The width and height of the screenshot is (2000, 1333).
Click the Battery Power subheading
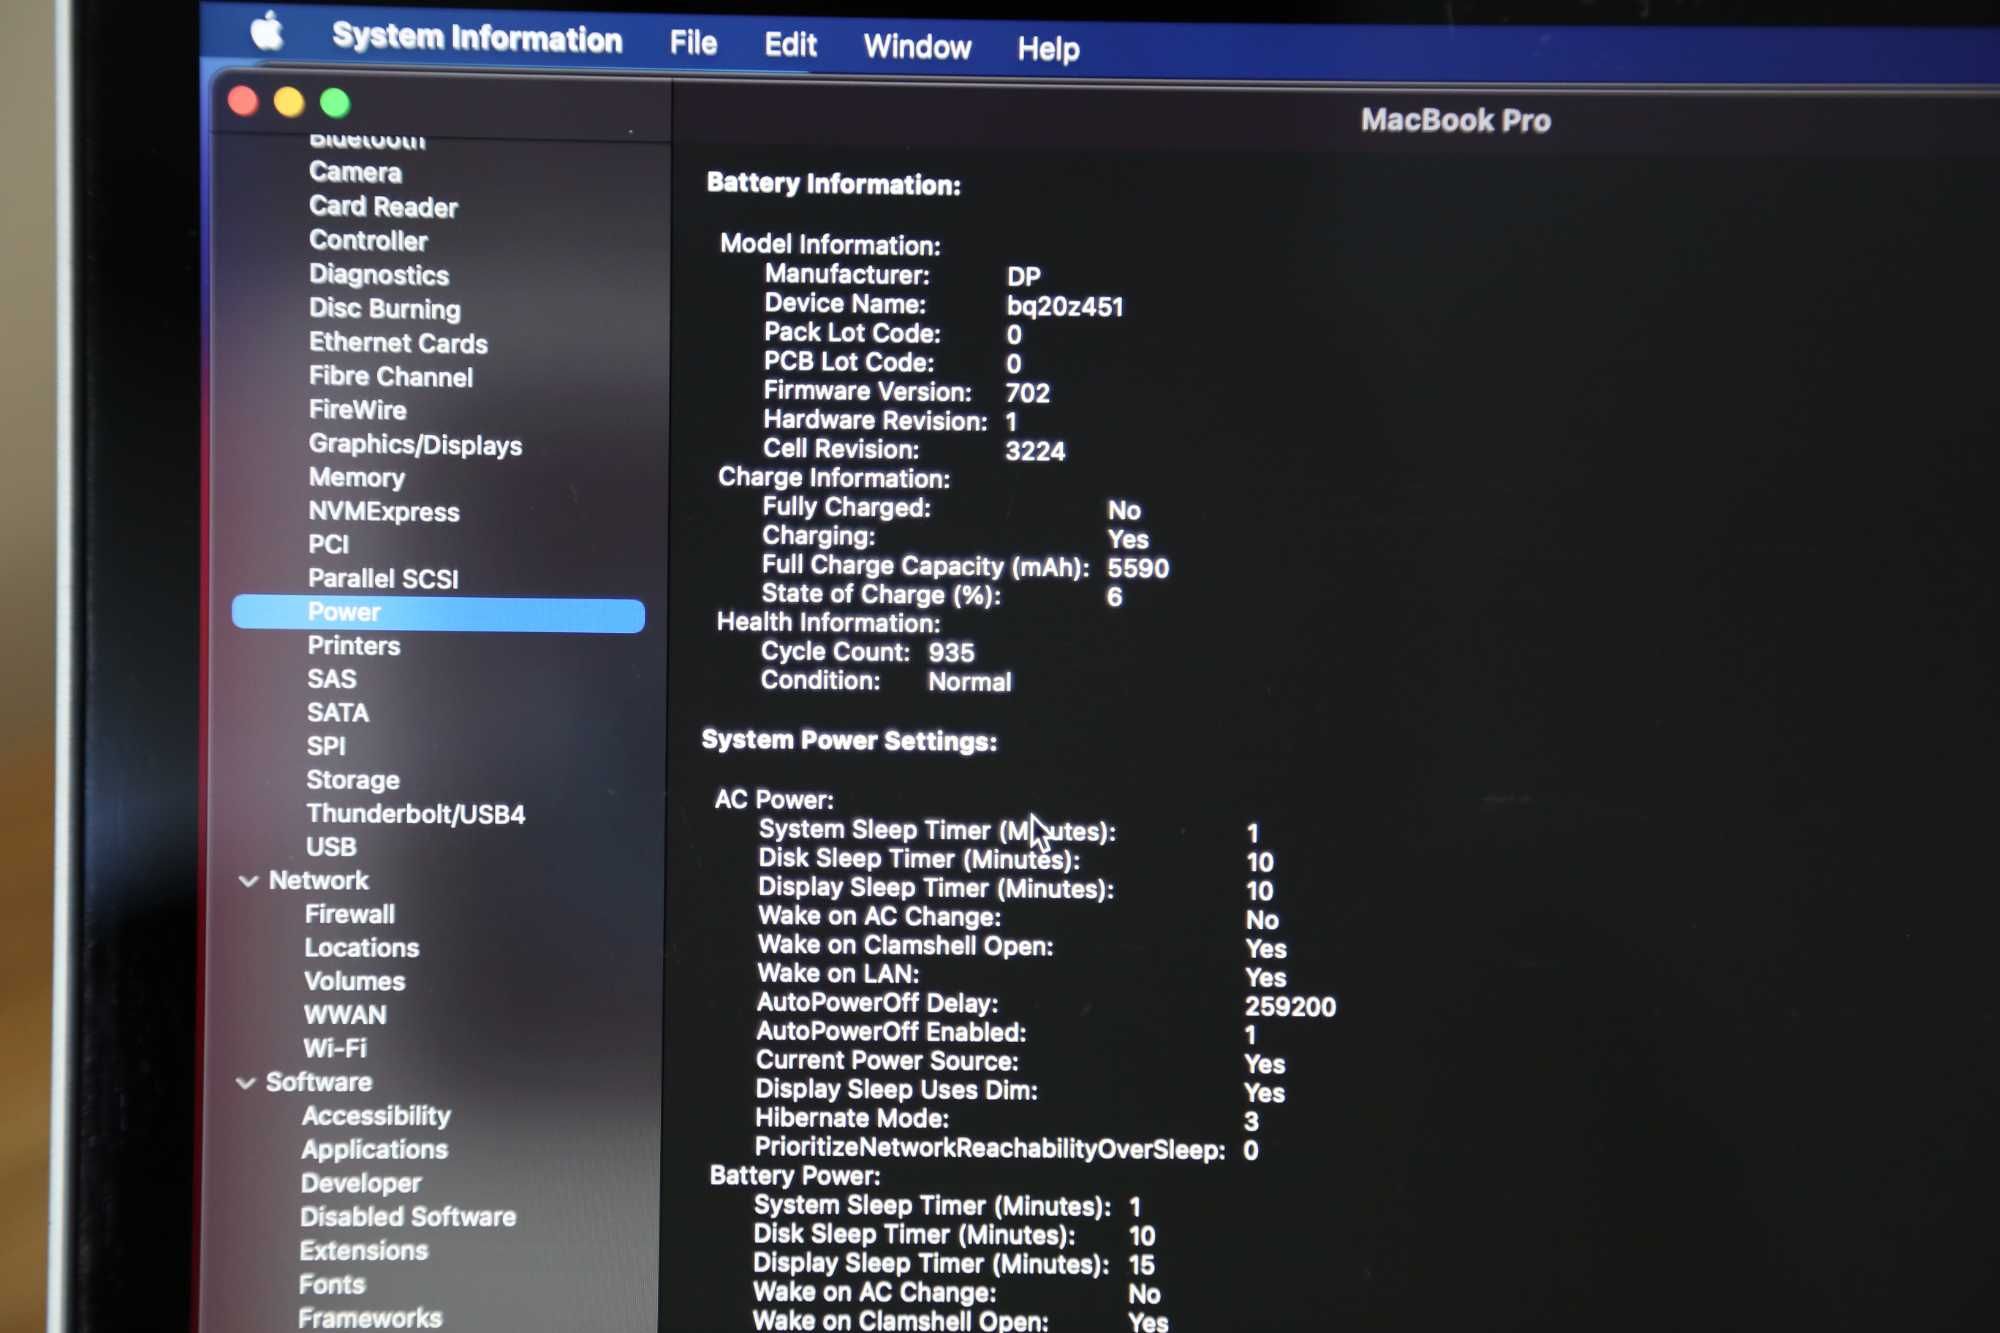[x=795, y=1176]
